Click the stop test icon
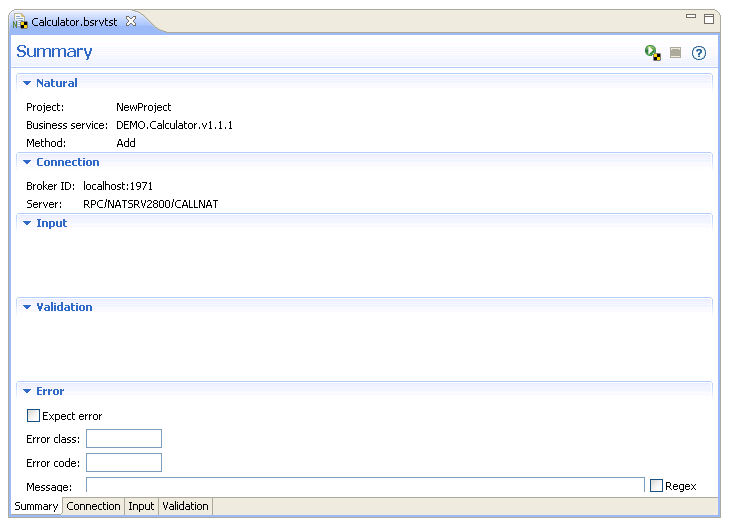 click(676, 53)
